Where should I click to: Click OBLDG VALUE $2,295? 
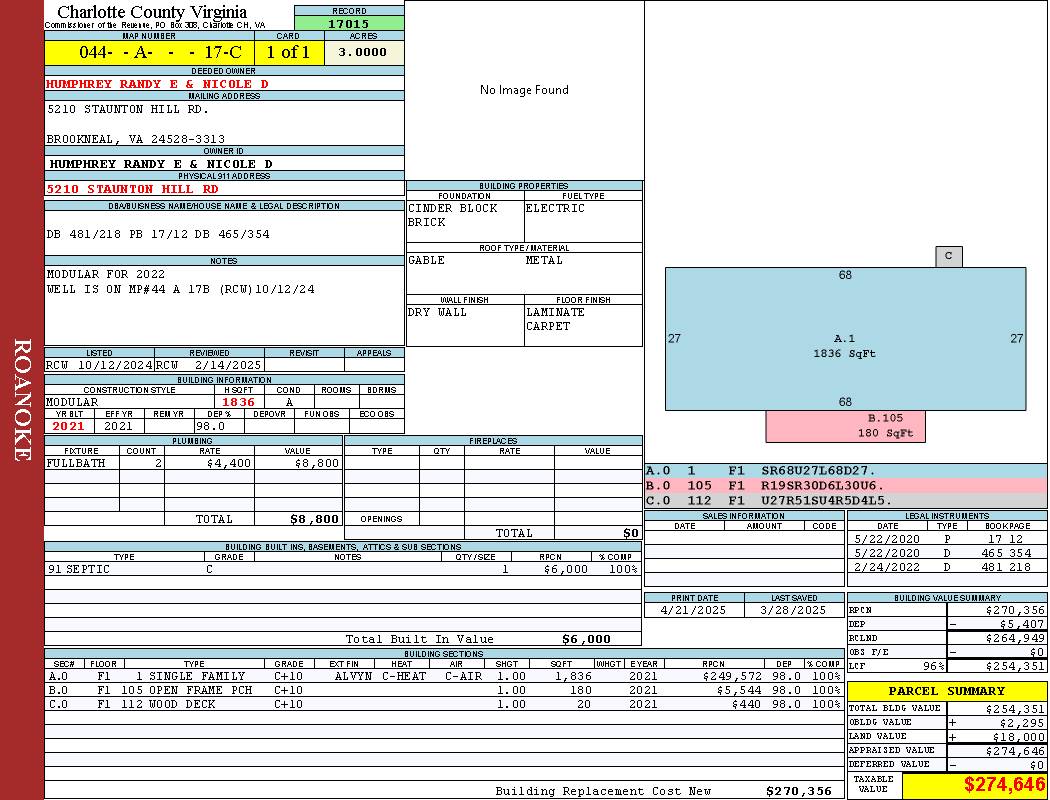[x=1022, y=723]
